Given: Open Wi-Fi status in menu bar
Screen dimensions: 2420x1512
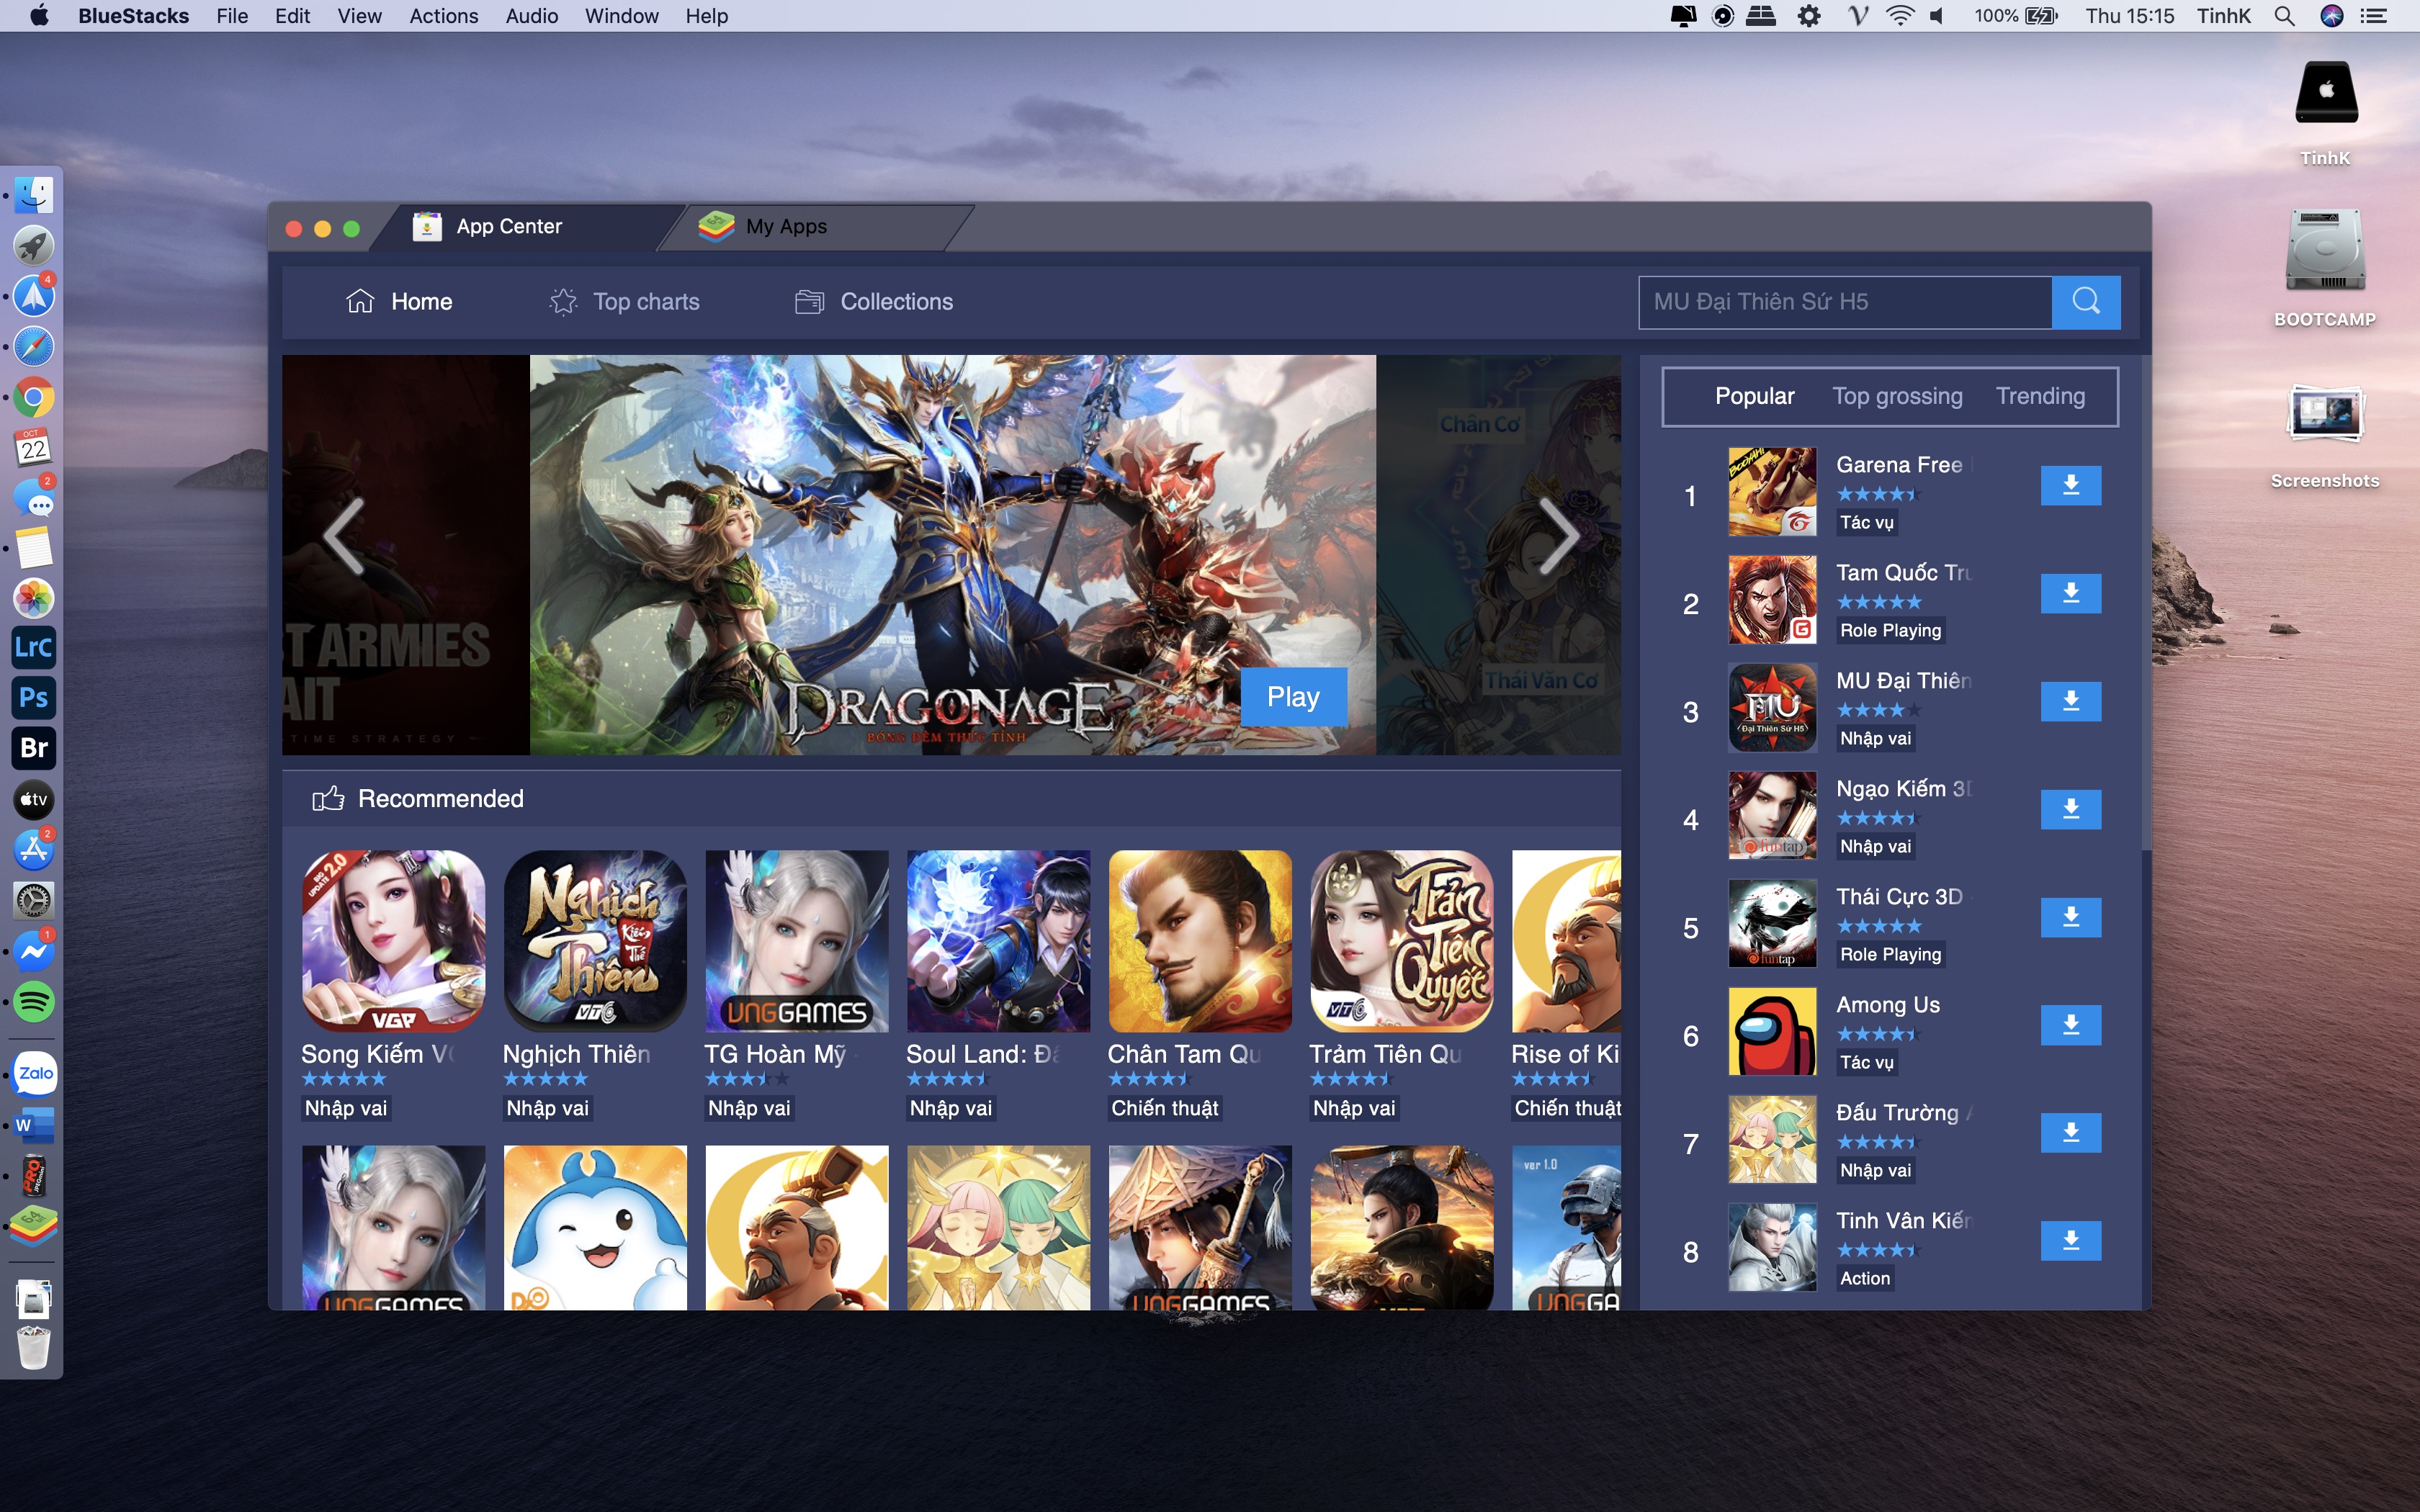Looking at the screenshot, I should tap(1900, 16).
